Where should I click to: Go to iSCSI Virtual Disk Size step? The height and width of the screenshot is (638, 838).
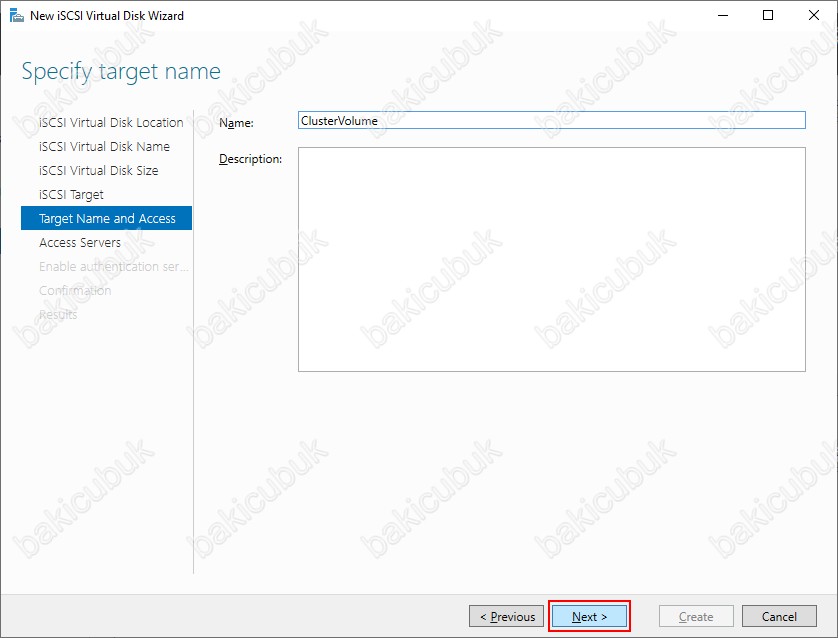(x=99, y=170)
